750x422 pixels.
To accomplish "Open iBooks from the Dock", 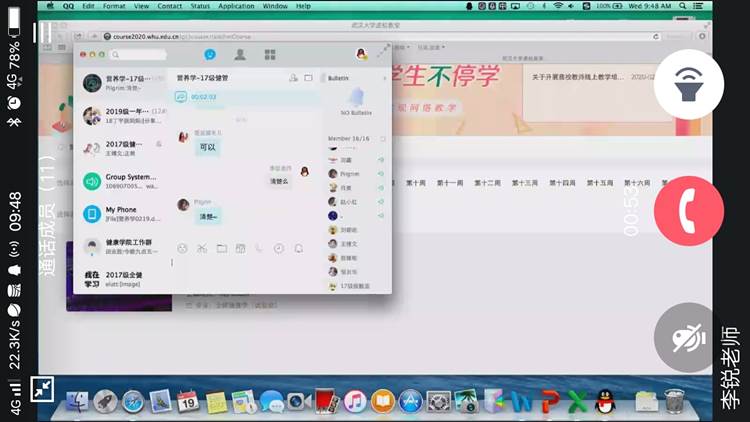I will 383,401.
